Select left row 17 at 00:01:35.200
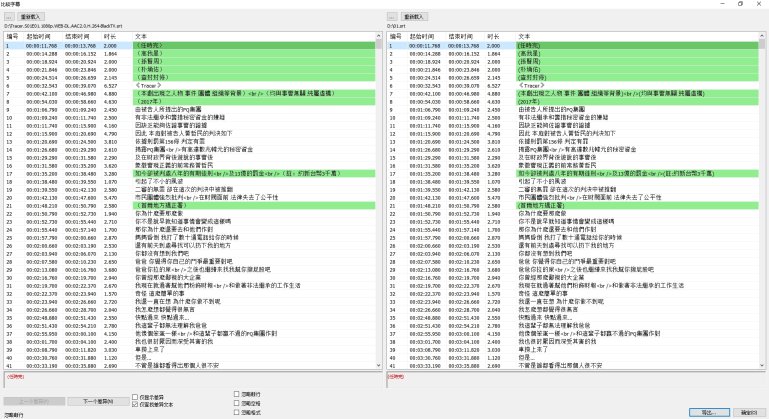Viewport: 769px width, 419px height. pos(190,174)
